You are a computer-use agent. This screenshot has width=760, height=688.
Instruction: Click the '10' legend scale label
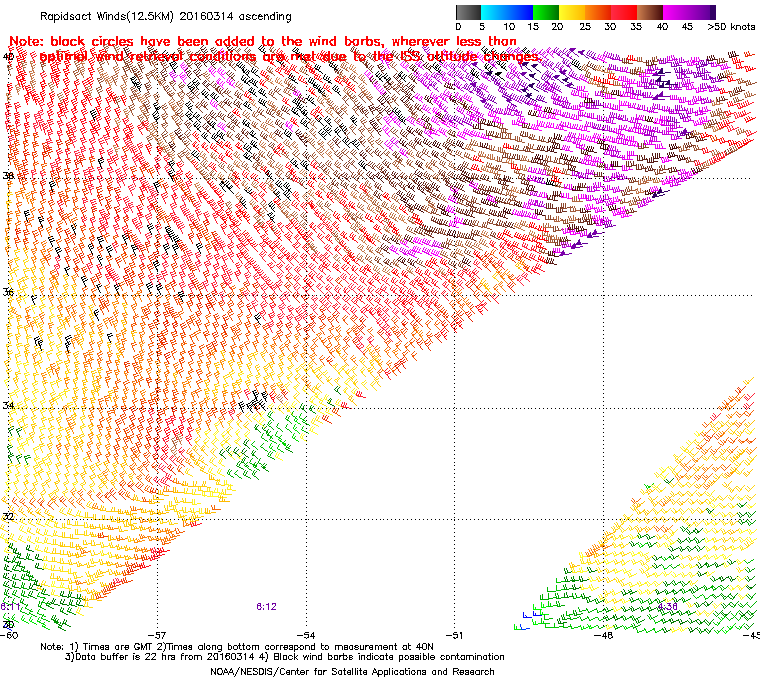pos(508,27)
